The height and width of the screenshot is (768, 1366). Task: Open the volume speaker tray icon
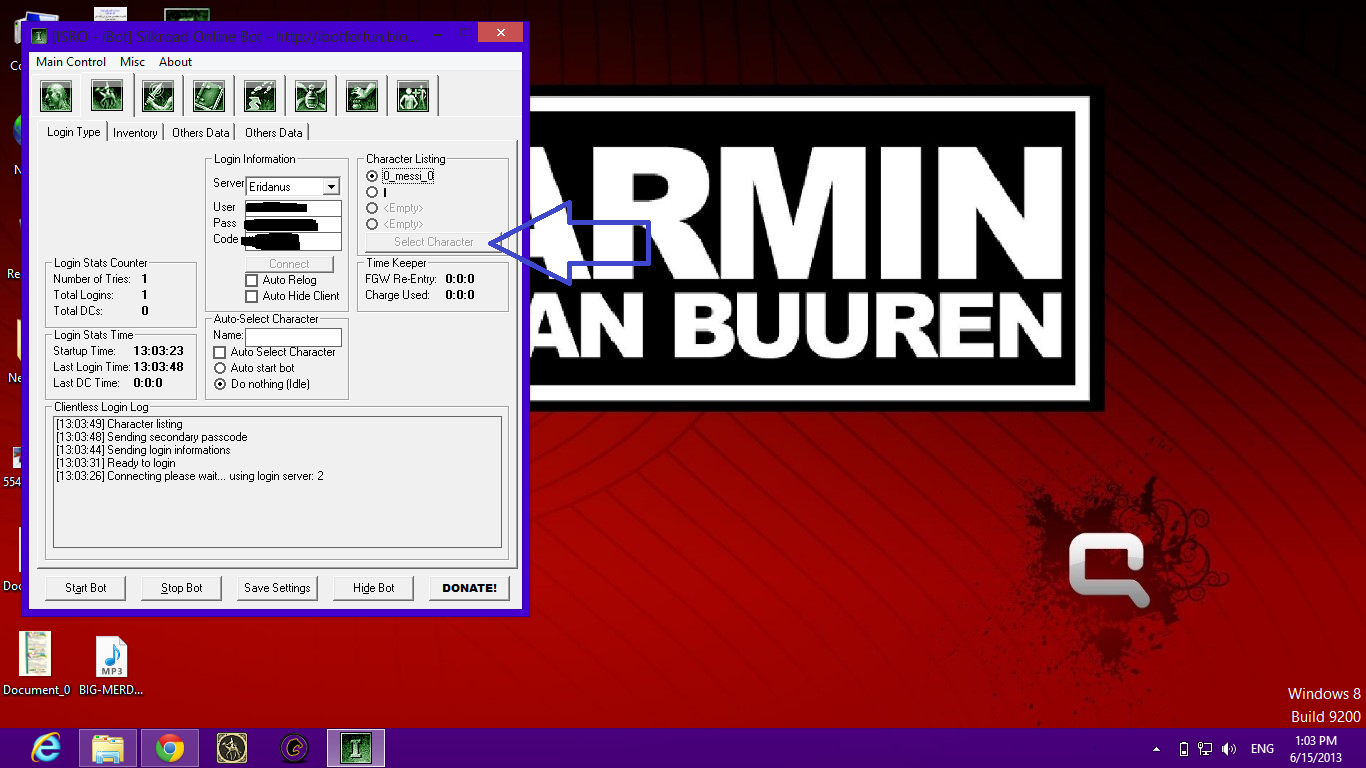1229,749
